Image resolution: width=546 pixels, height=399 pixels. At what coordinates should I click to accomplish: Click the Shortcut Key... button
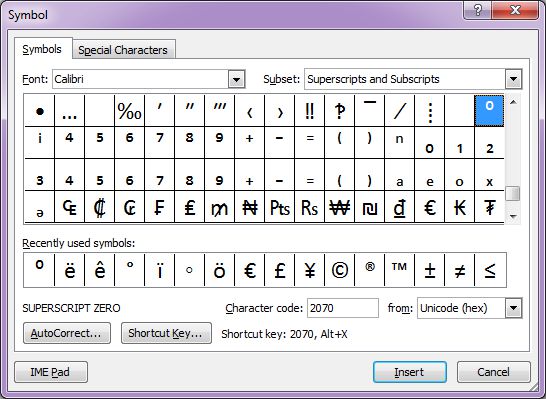click(x=166, y=333)
